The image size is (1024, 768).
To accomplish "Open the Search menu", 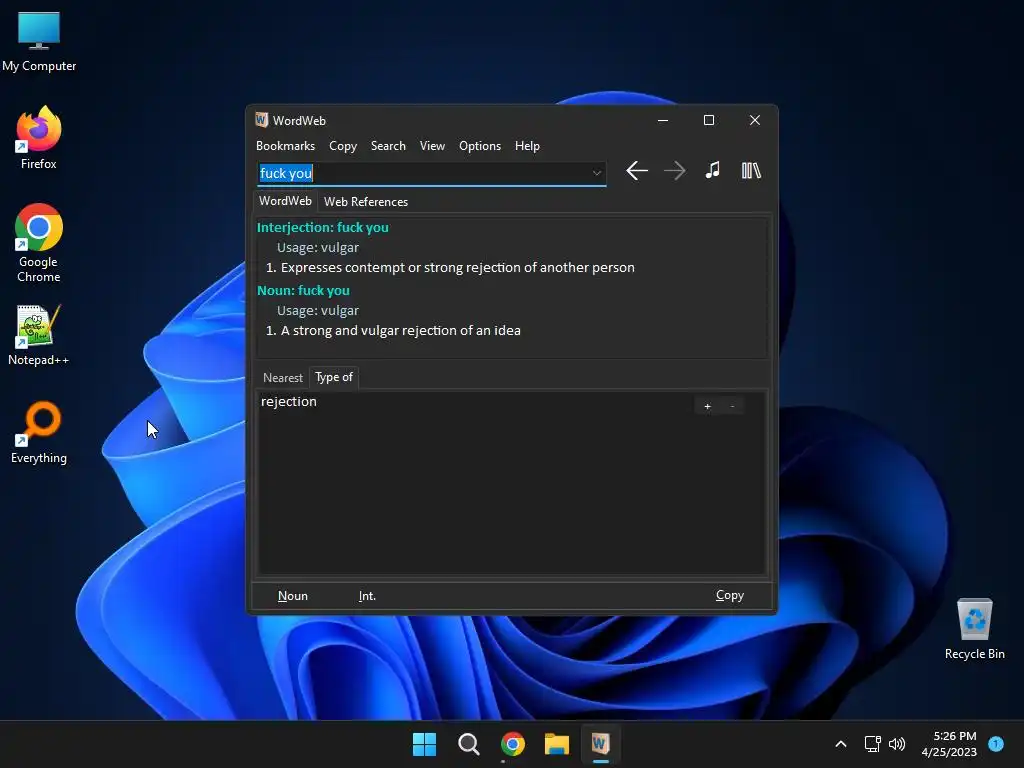I will point(388,146).
